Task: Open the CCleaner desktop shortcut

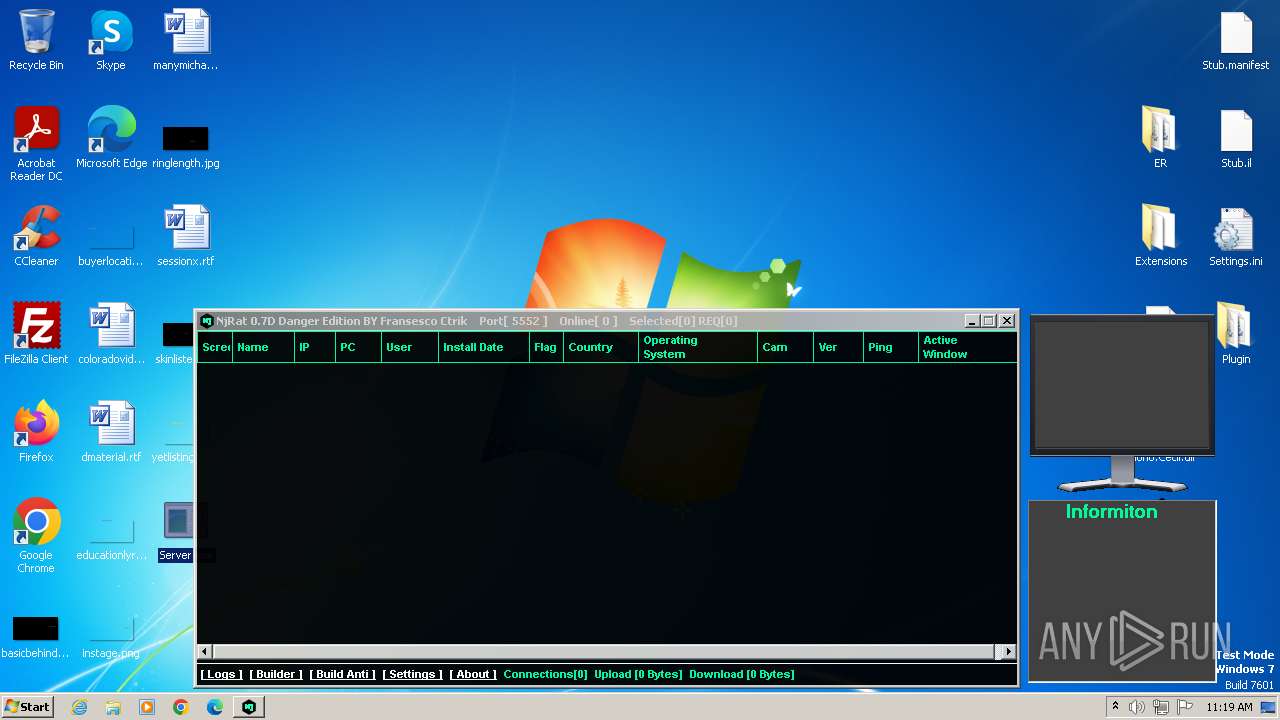Action: tap(36, 236)
